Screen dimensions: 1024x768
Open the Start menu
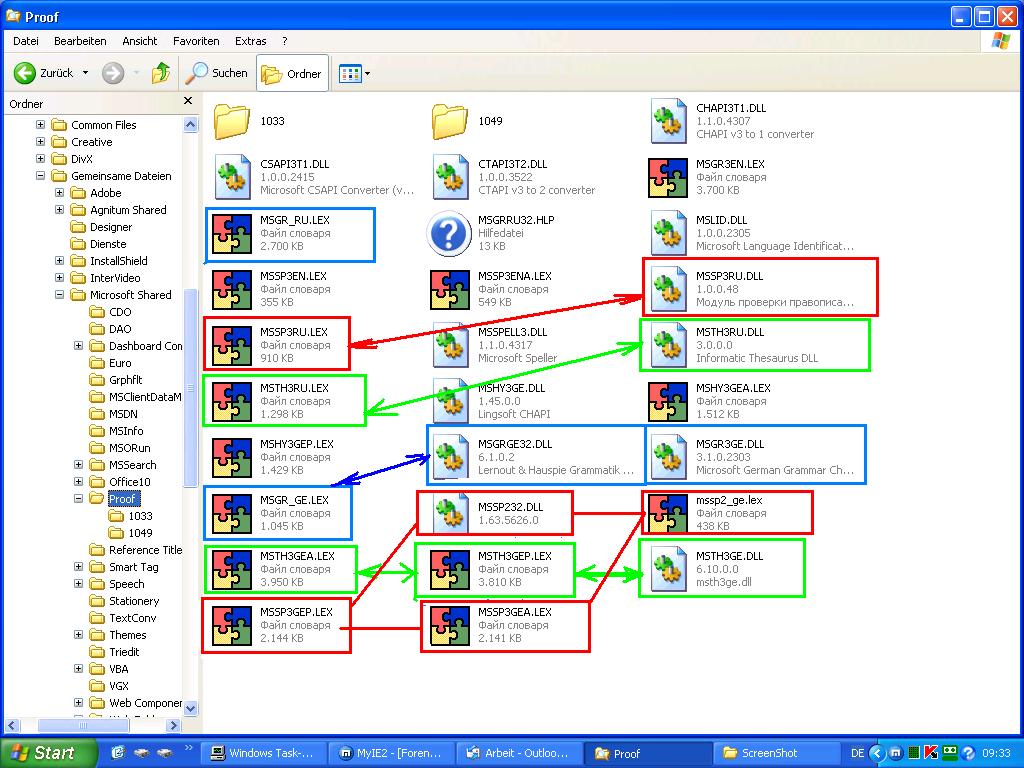(48, 753)
